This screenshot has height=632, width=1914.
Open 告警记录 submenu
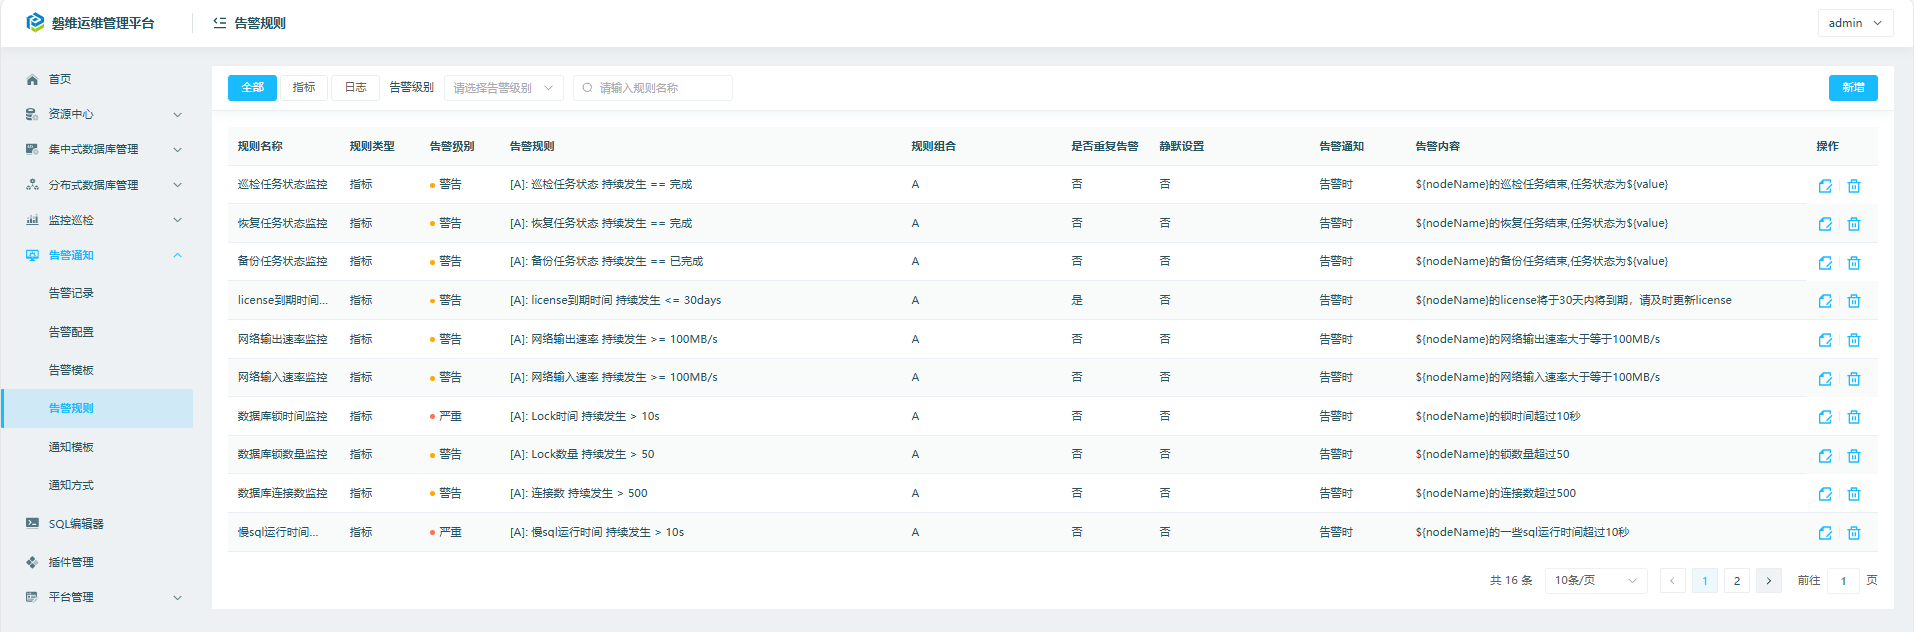point(97,293)
